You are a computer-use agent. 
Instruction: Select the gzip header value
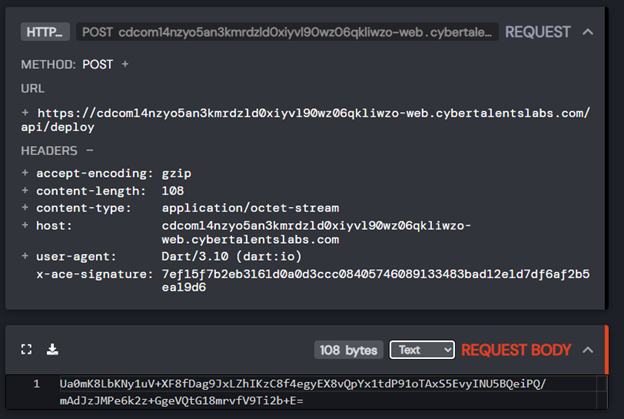click(176, 173)
